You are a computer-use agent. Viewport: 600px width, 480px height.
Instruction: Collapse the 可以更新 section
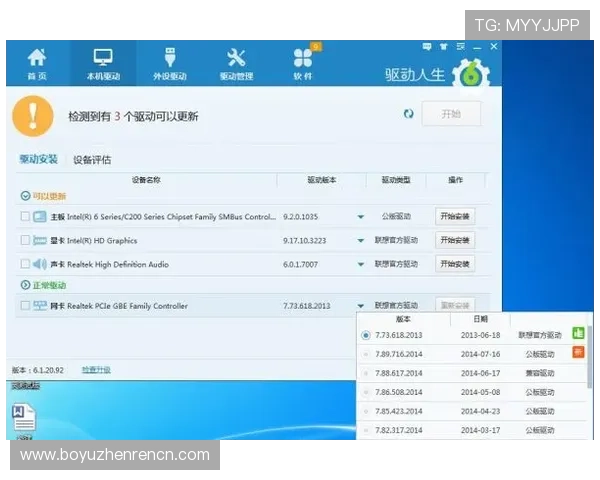[25, 196]
